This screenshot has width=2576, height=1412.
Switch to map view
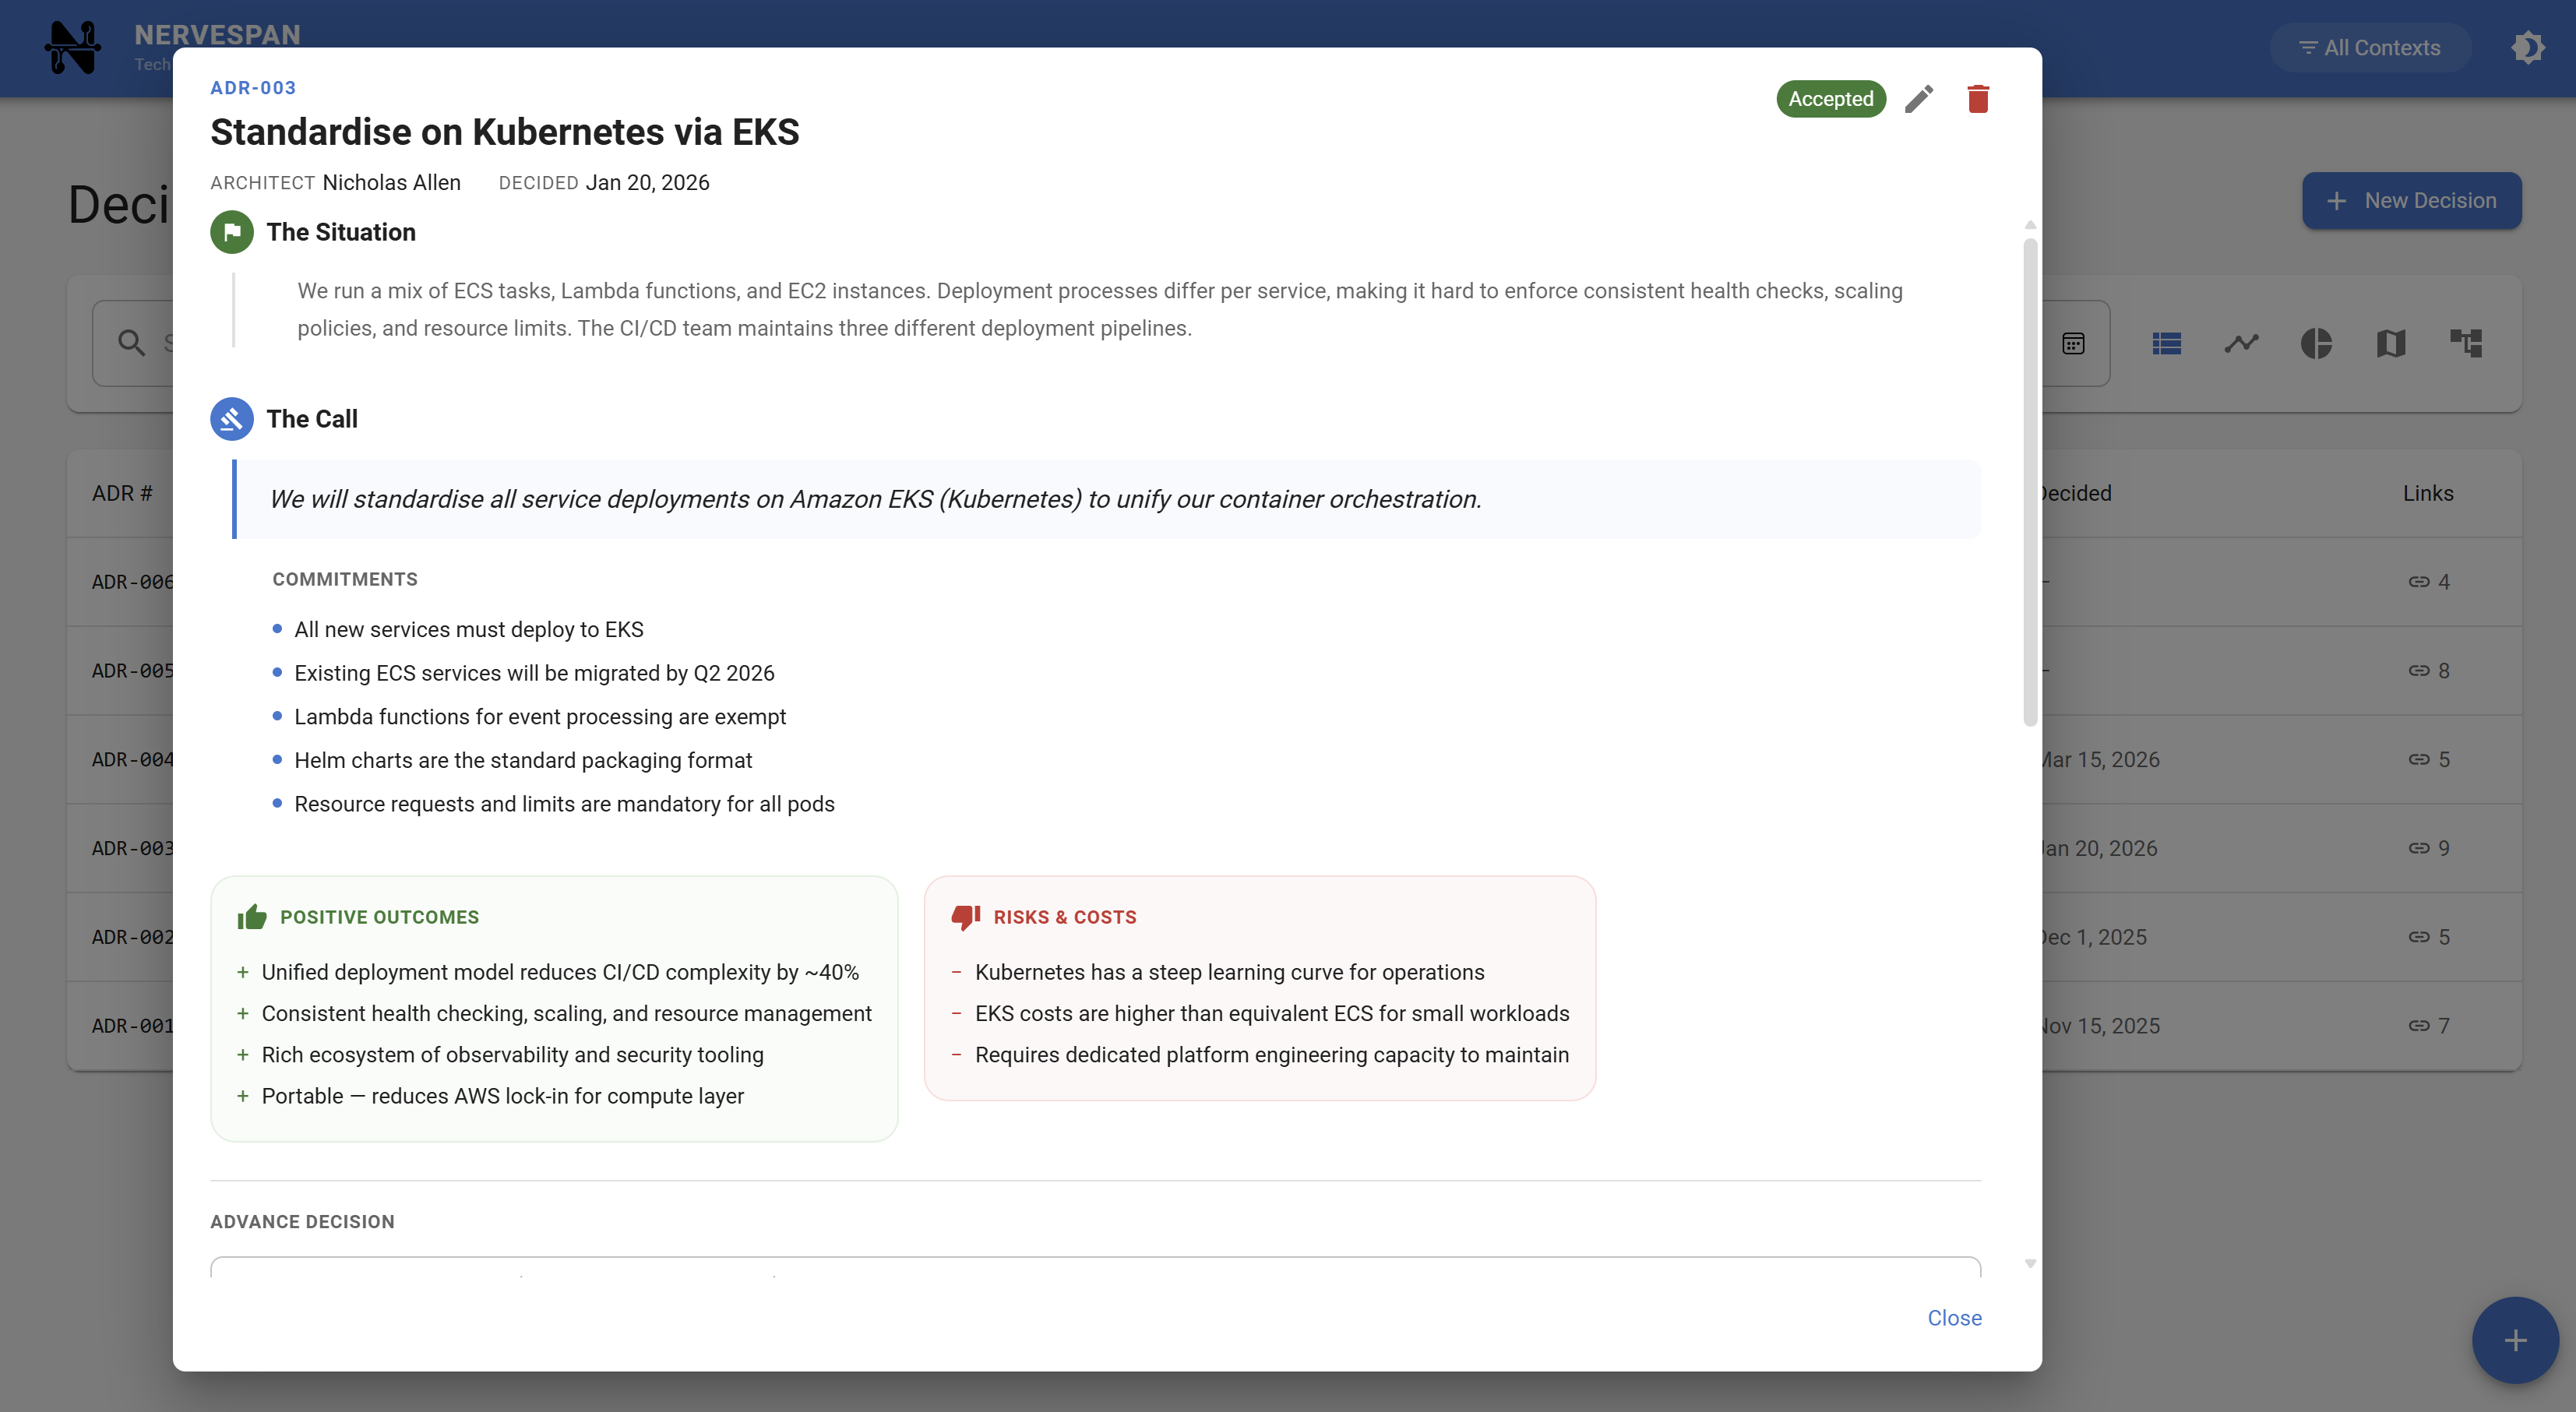[2391, 344]
